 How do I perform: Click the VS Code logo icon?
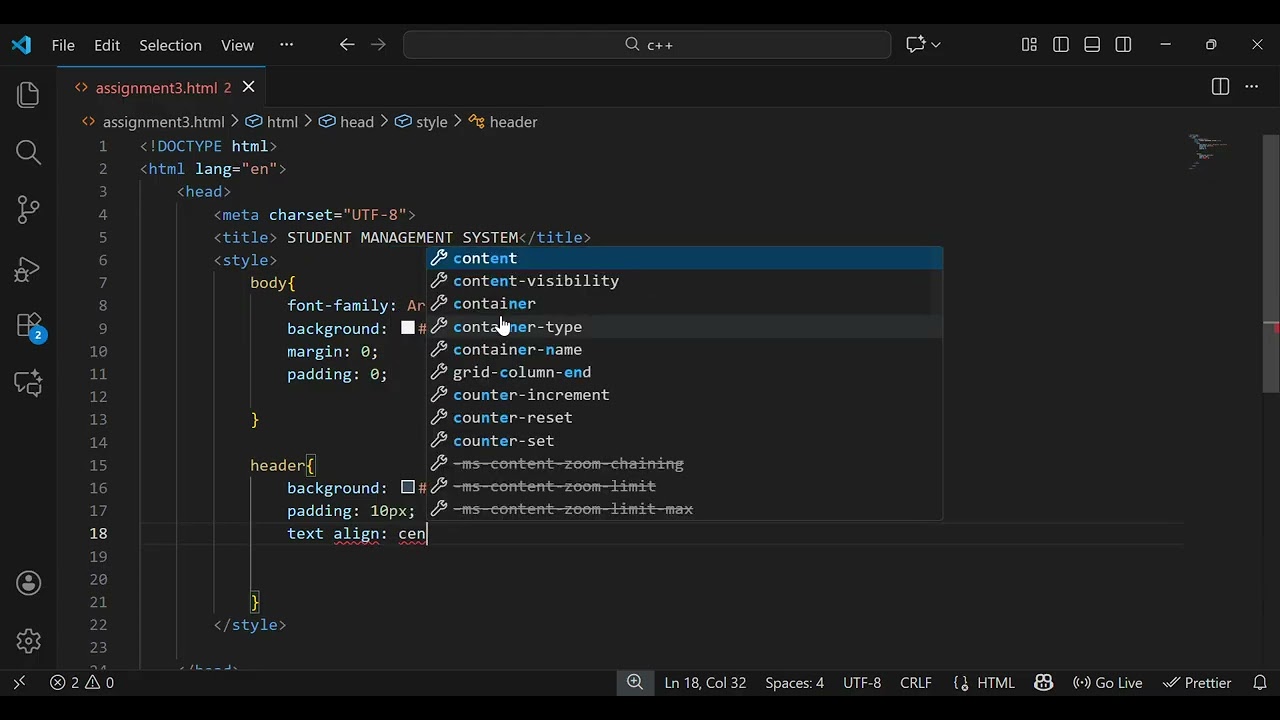pyautogui.click(x=21, y=45)
